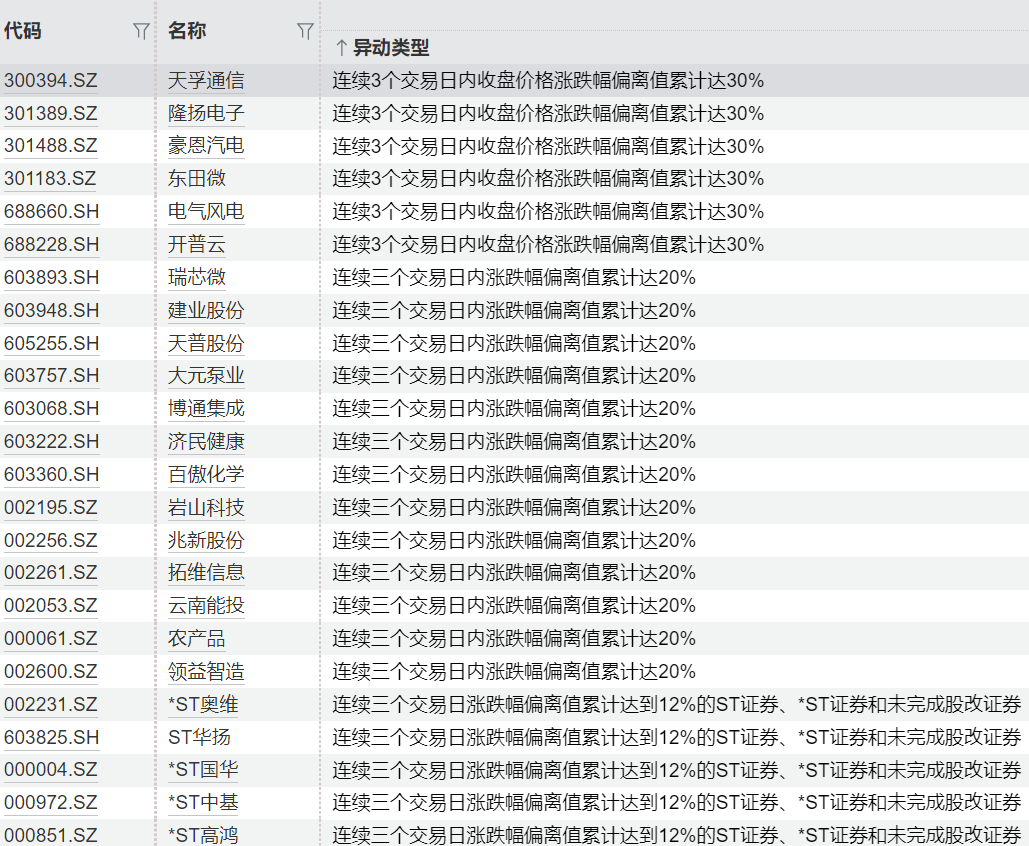
Task: Open stock code 000972.SZ
Action: point(51,802)
